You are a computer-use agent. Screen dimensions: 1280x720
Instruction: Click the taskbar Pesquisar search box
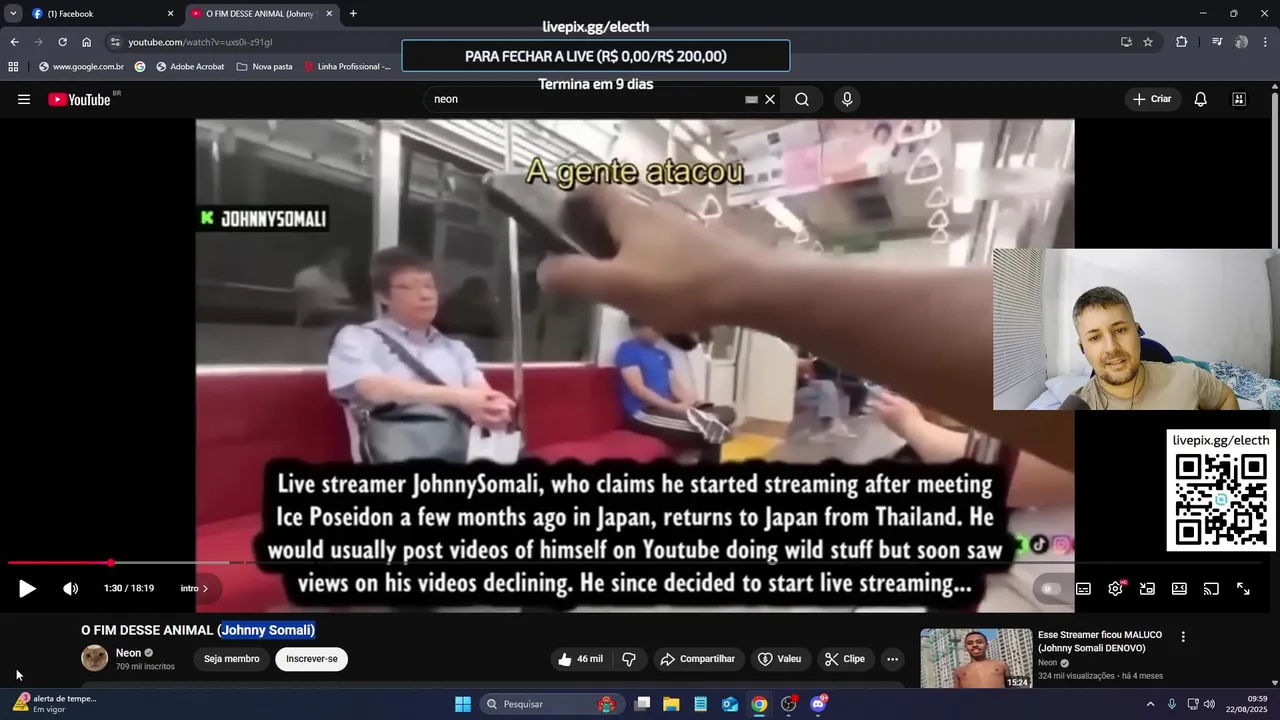(553, 704)
